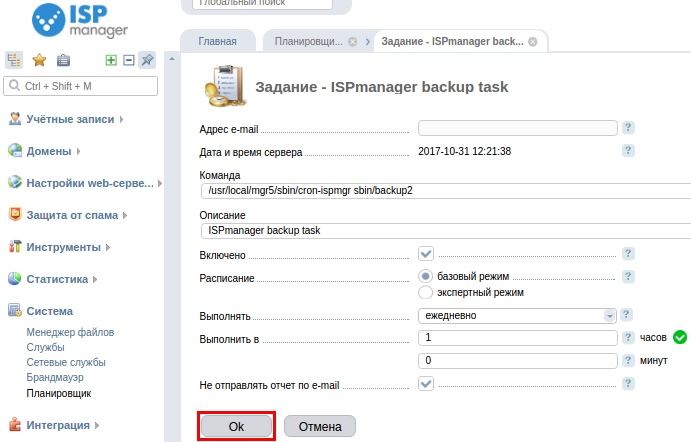
Task: Switch to the Главная tab
Action: [218, 41]
